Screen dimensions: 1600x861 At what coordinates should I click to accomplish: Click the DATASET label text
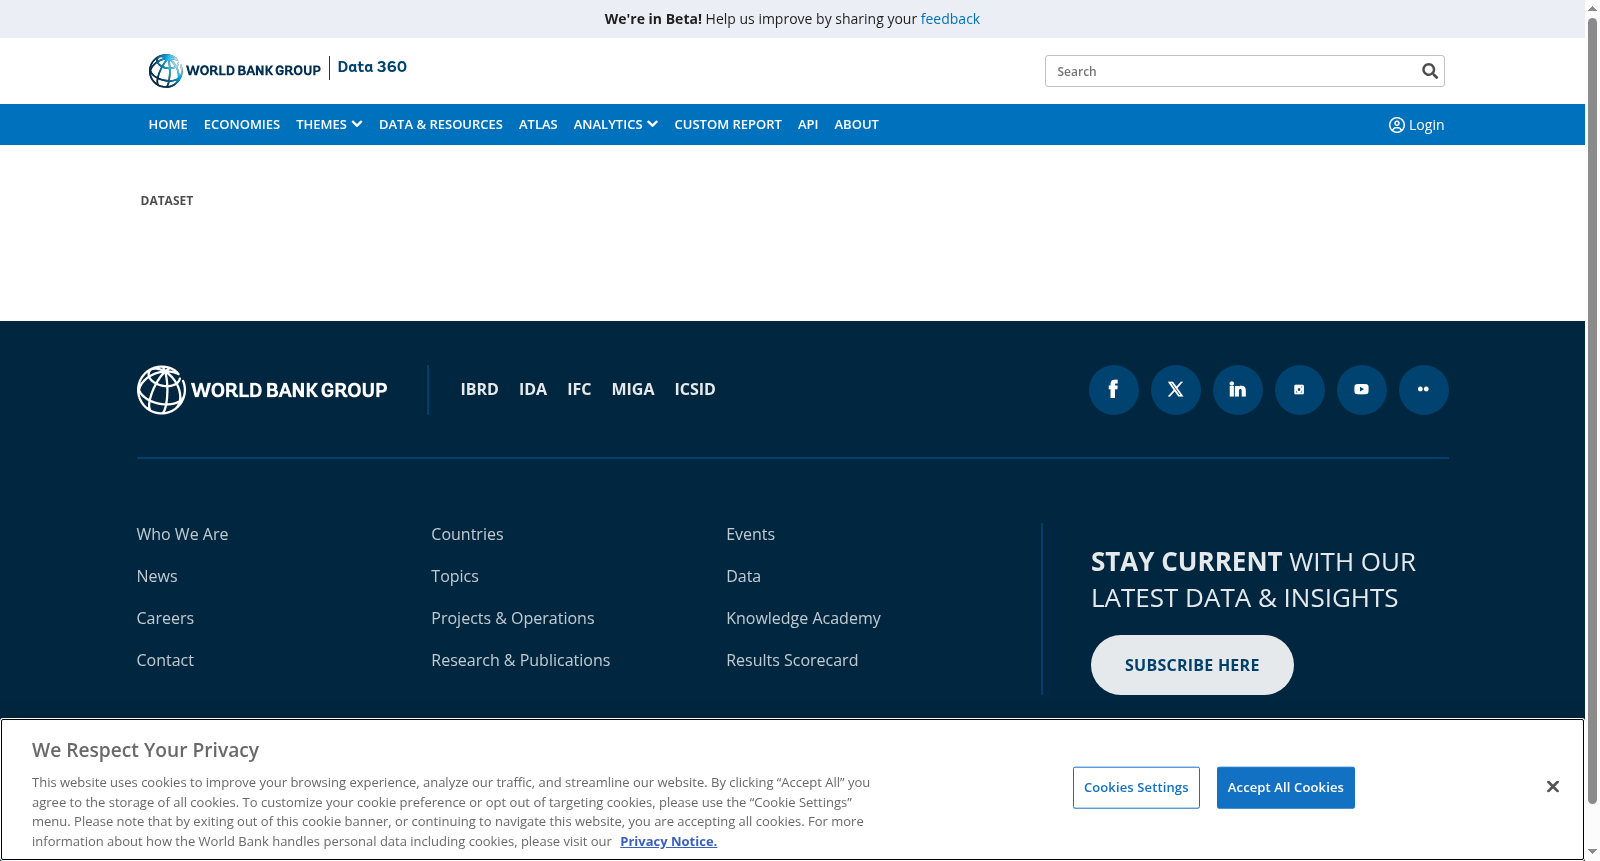click(x=167, y=201)
